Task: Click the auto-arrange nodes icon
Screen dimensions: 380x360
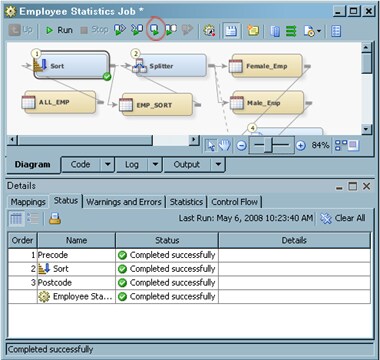Action: pos(341,145)
